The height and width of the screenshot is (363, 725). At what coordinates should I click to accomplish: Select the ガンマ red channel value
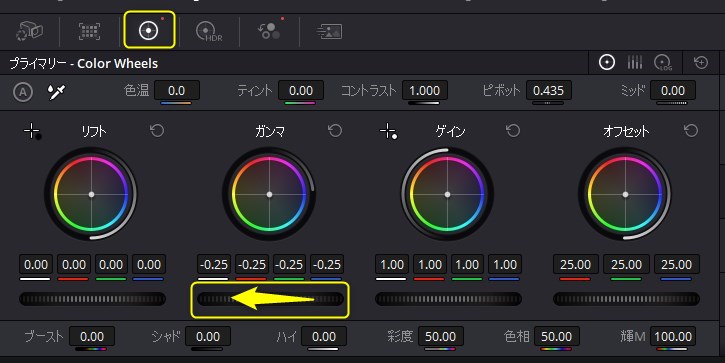tap(252, 265)
